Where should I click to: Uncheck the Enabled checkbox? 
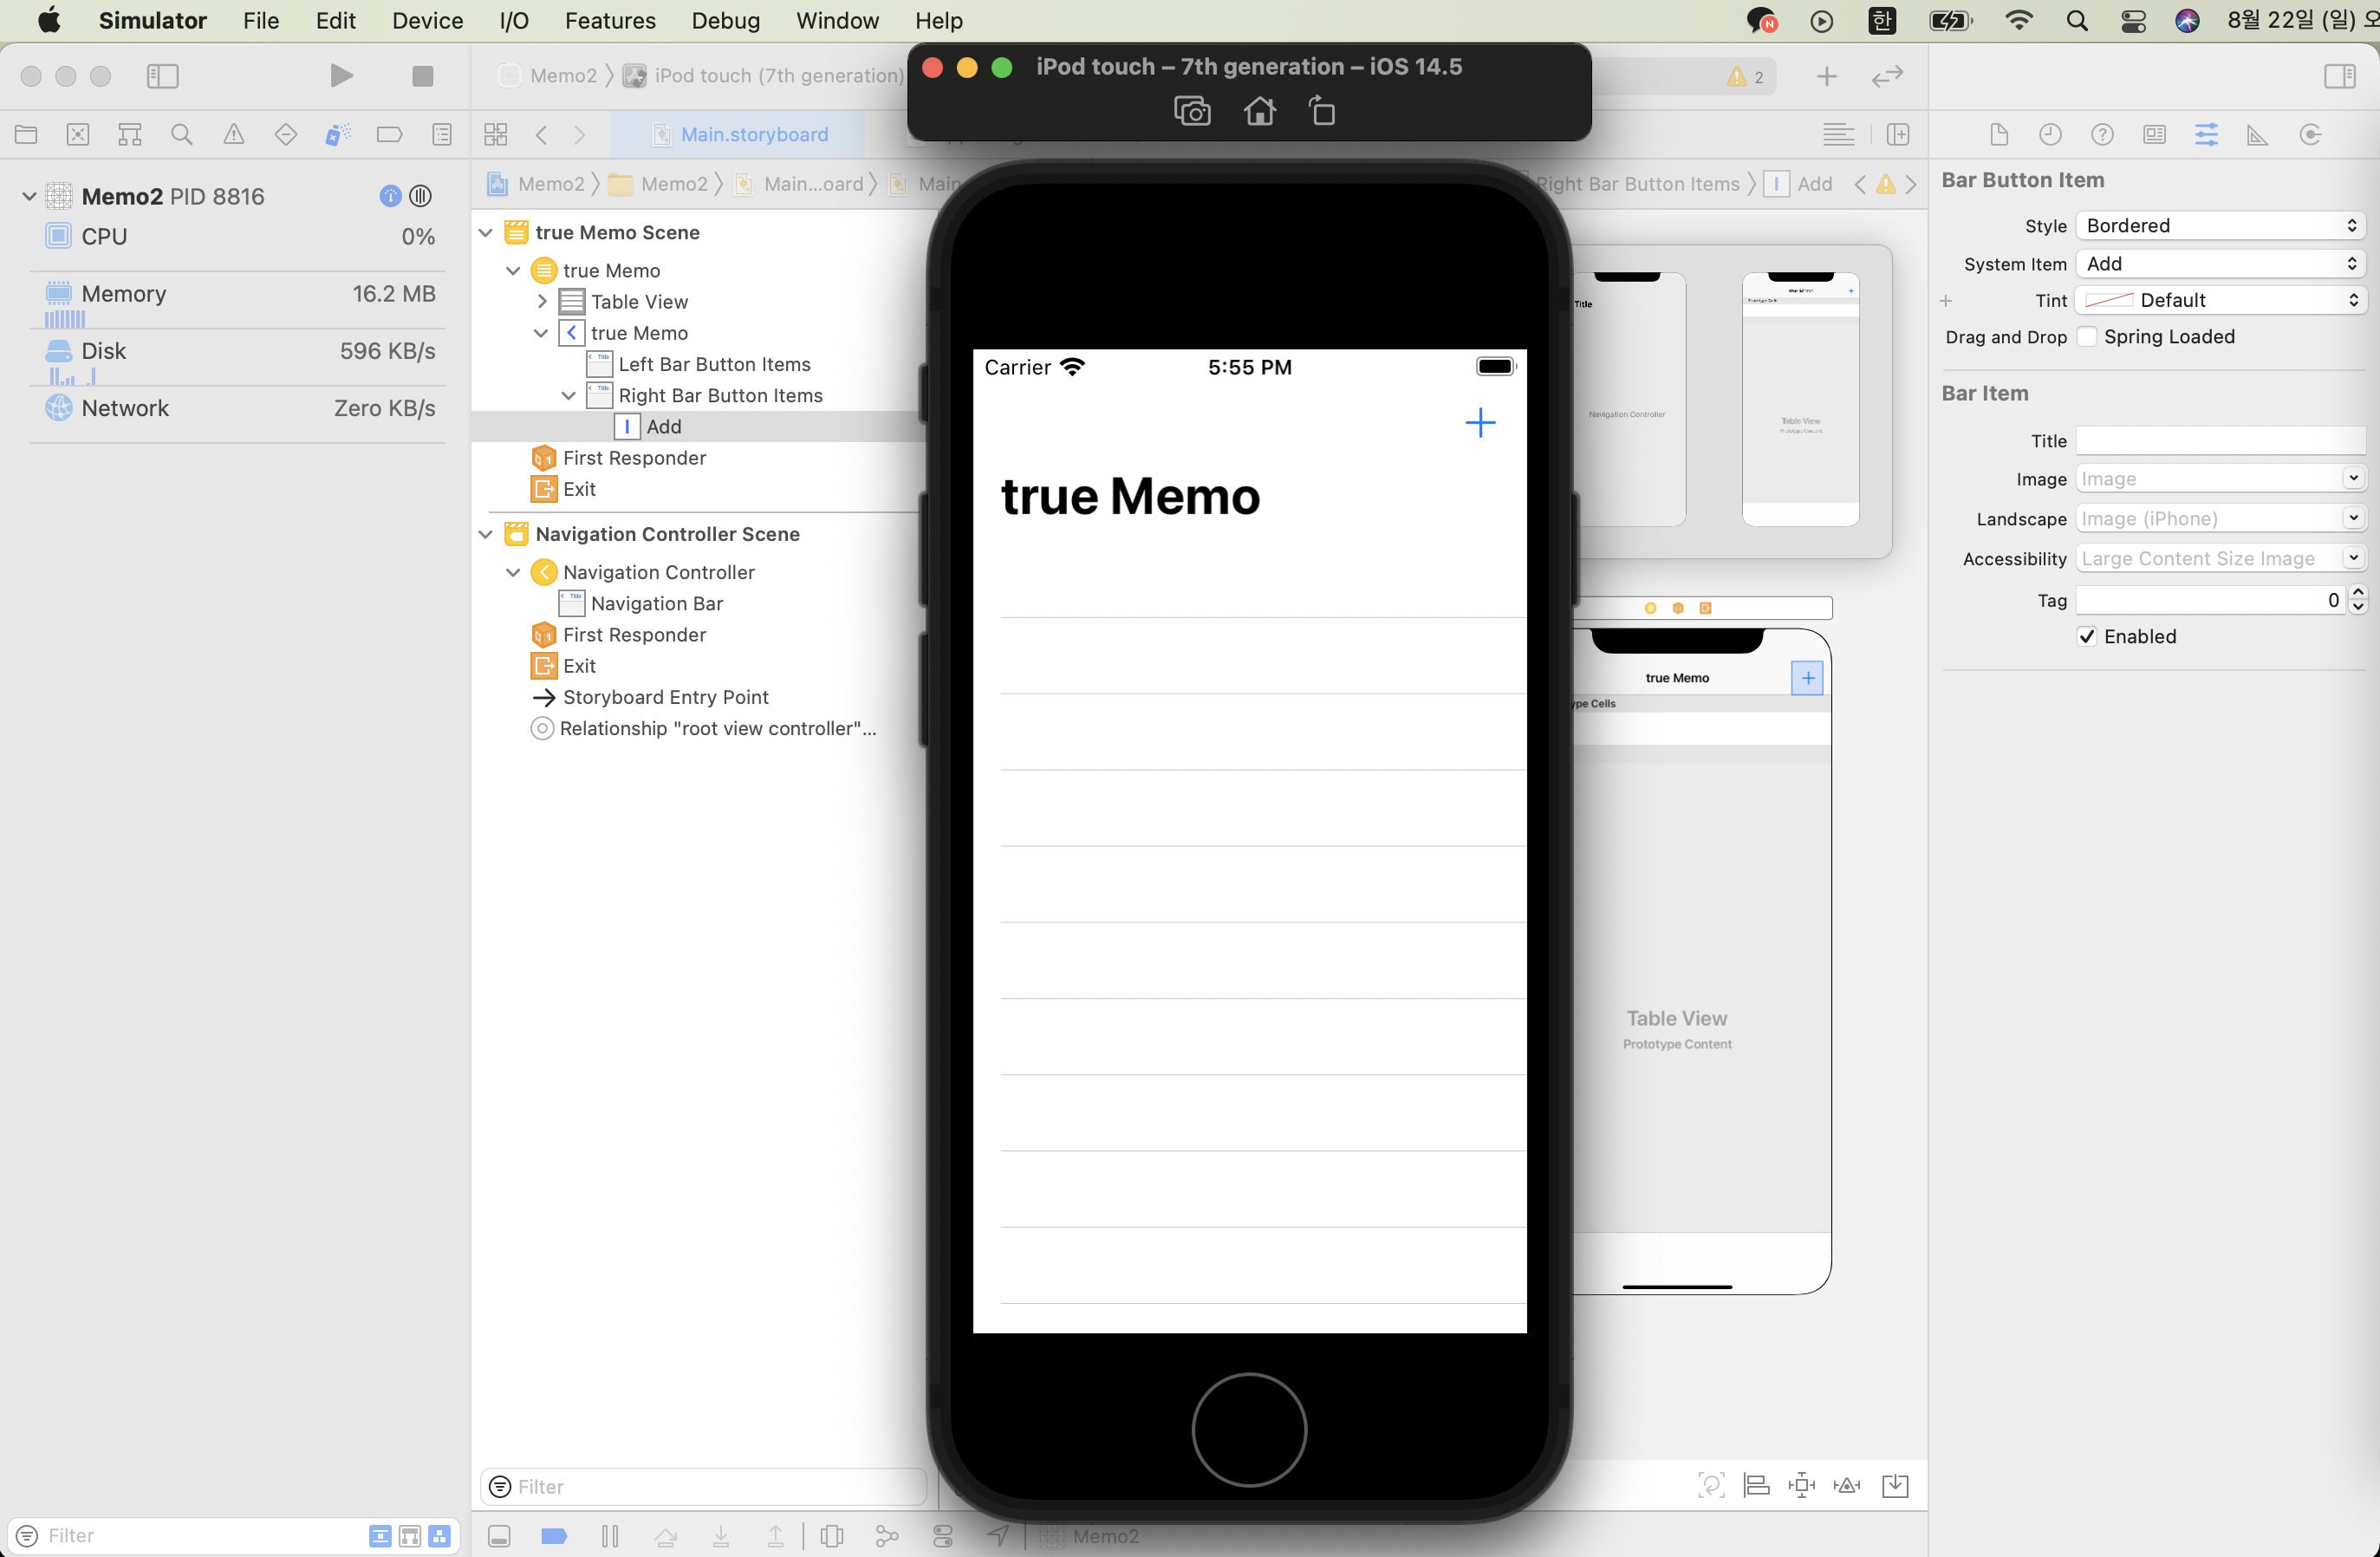(x=2087, y=637)
